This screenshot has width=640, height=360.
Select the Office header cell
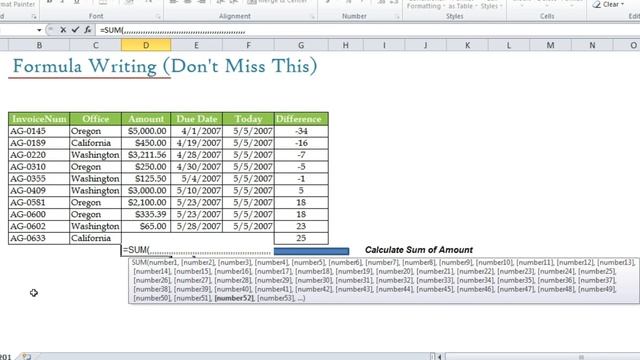click(x=96, y=119)
